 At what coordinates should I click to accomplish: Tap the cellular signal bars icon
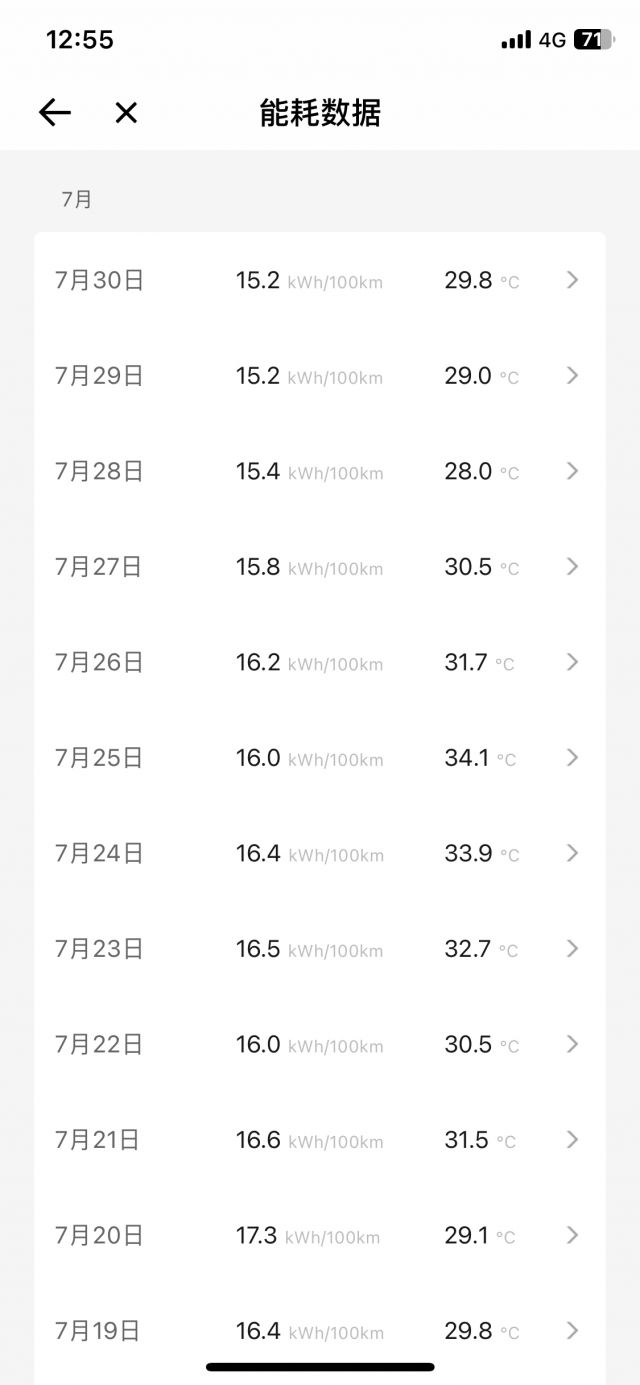coord(516,40)
